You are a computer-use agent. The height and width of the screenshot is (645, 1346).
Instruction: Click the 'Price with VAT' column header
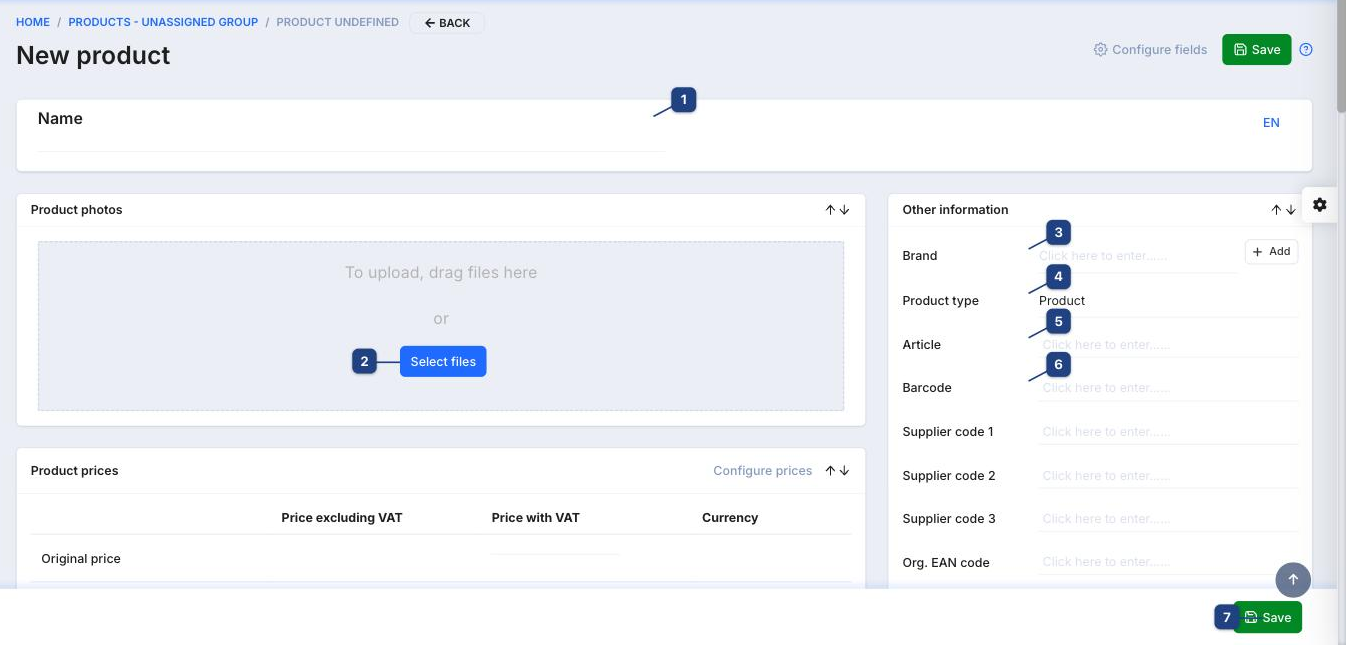(536, 518)
